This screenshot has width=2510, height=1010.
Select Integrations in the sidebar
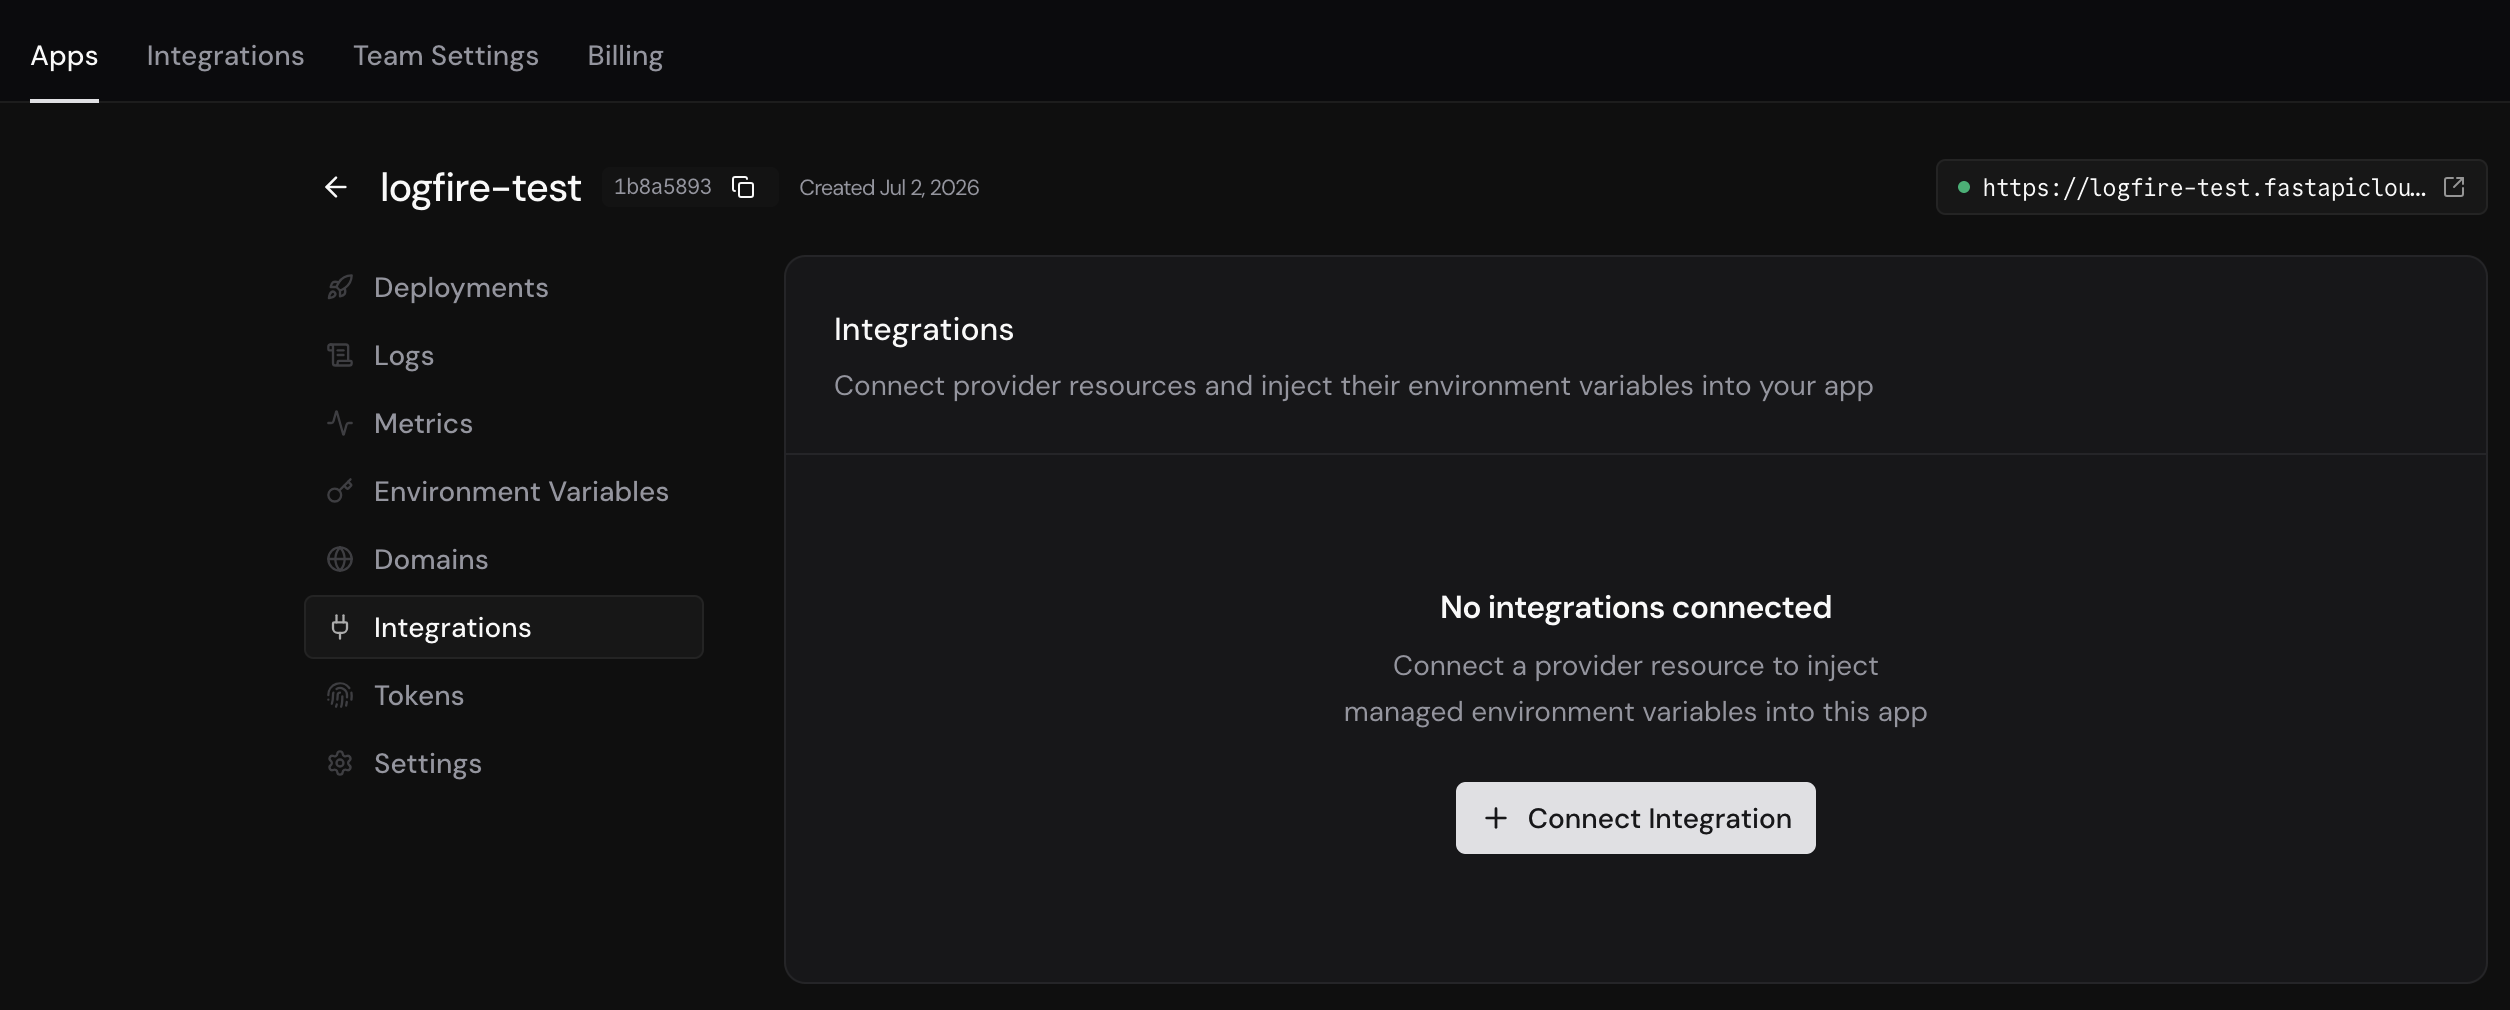[504, 628]
